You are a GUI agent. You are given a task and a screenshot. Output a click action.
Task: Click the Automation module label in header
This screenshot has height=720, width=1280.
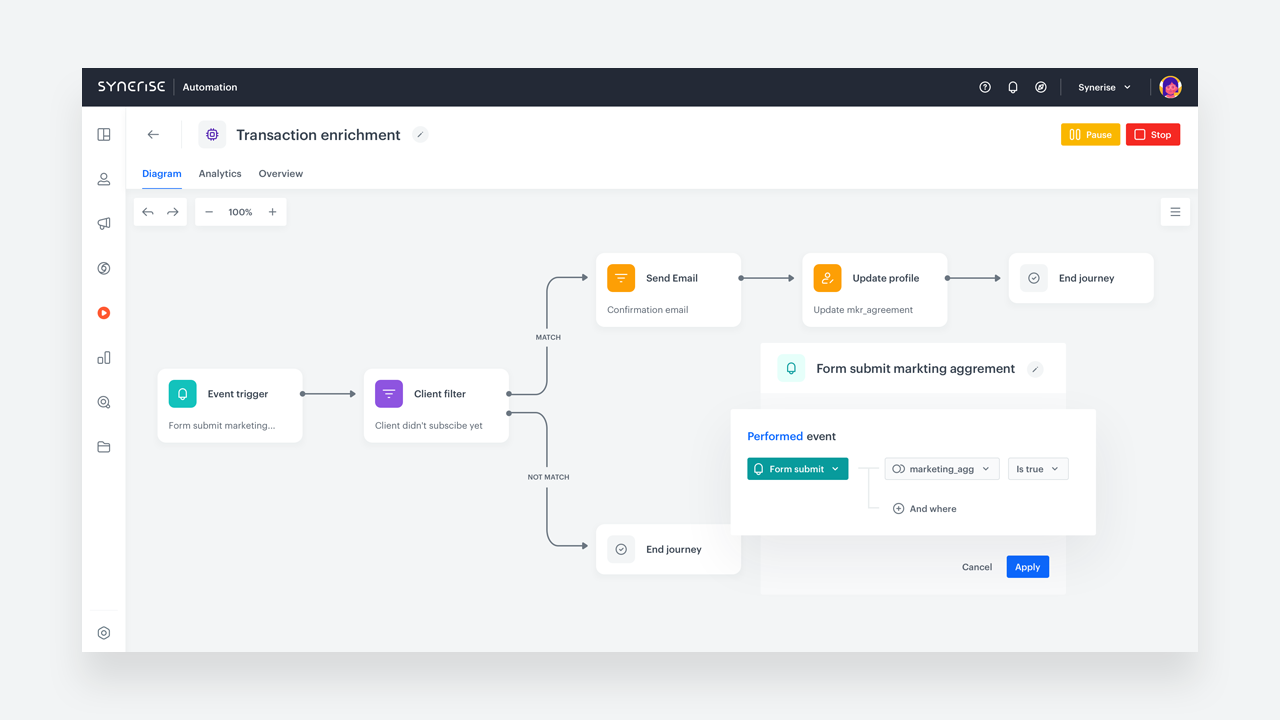210,87
